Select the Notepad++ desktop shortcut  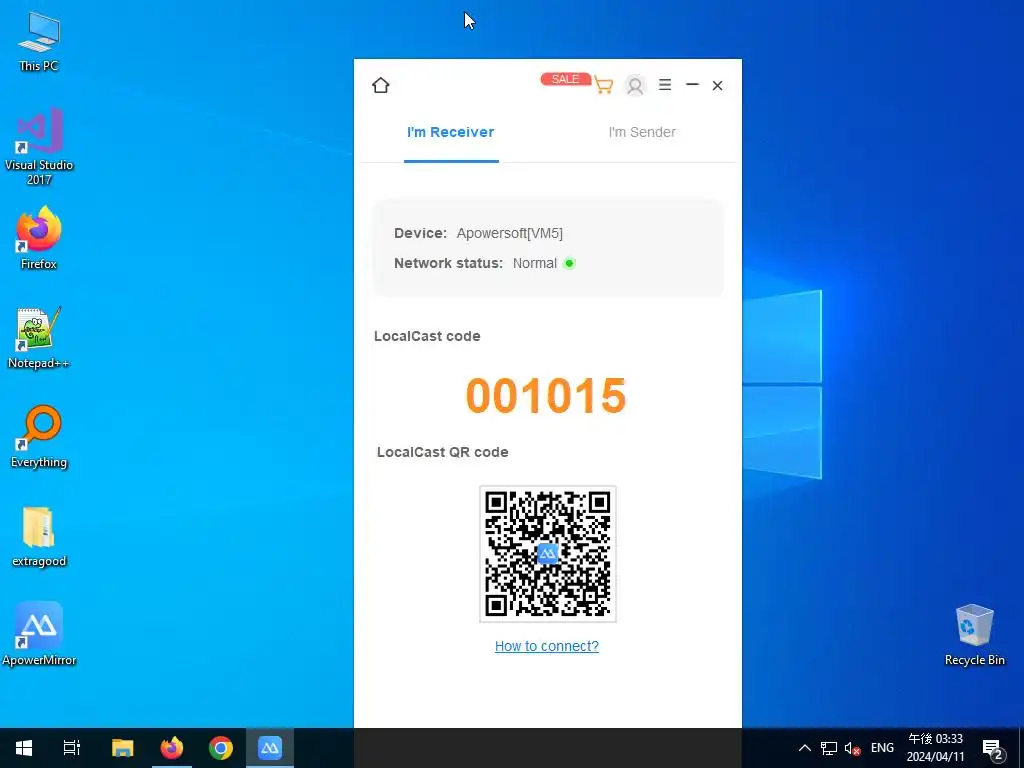pyautogui.click(x=39, y=338)
